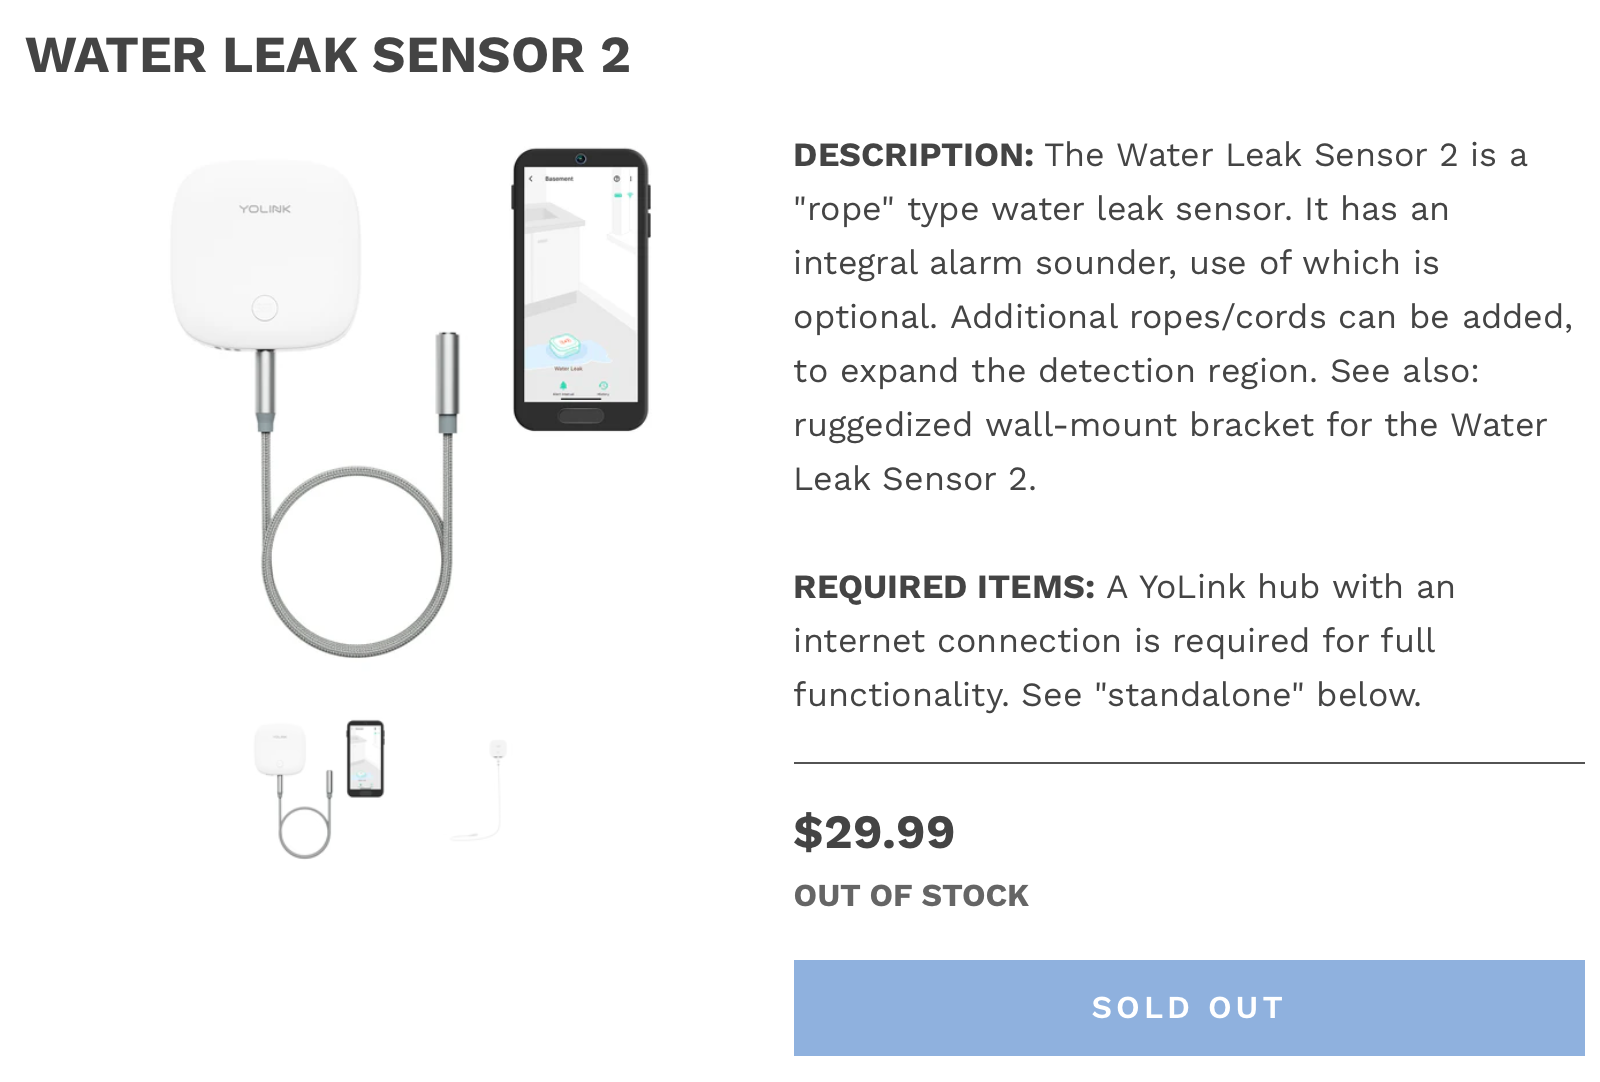
Task: Tap the phone's front camera notch area
Action: point(579,158)
